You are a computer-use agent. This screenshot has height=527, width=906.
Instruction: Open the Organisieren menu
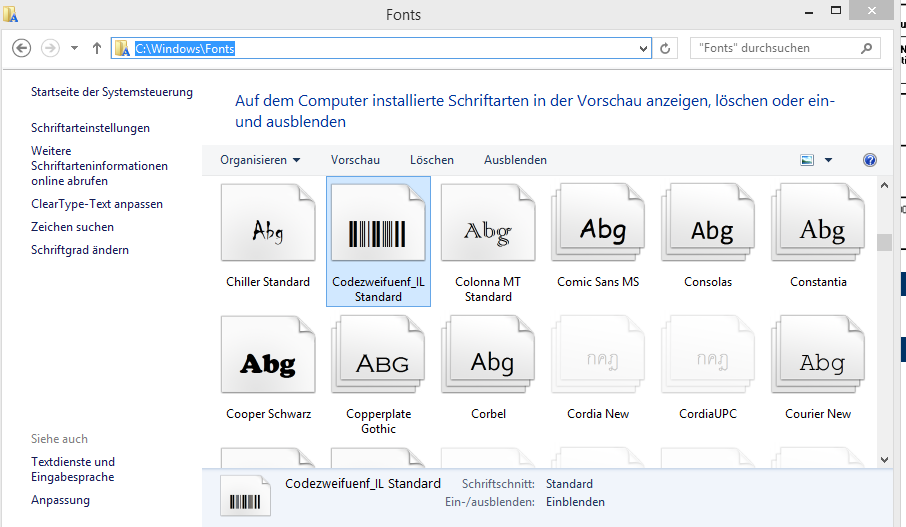pos(260,160)
